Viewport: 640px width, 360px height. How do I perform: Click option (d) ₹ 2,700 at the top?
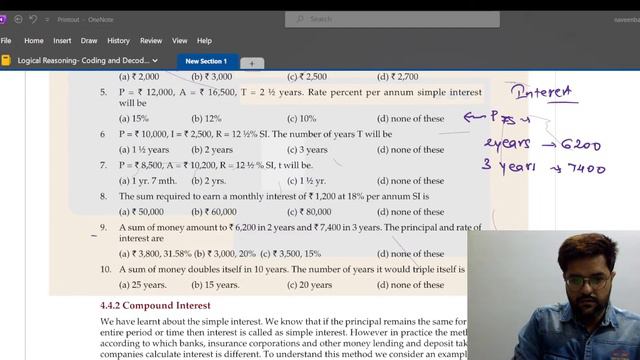pos(398,77)
